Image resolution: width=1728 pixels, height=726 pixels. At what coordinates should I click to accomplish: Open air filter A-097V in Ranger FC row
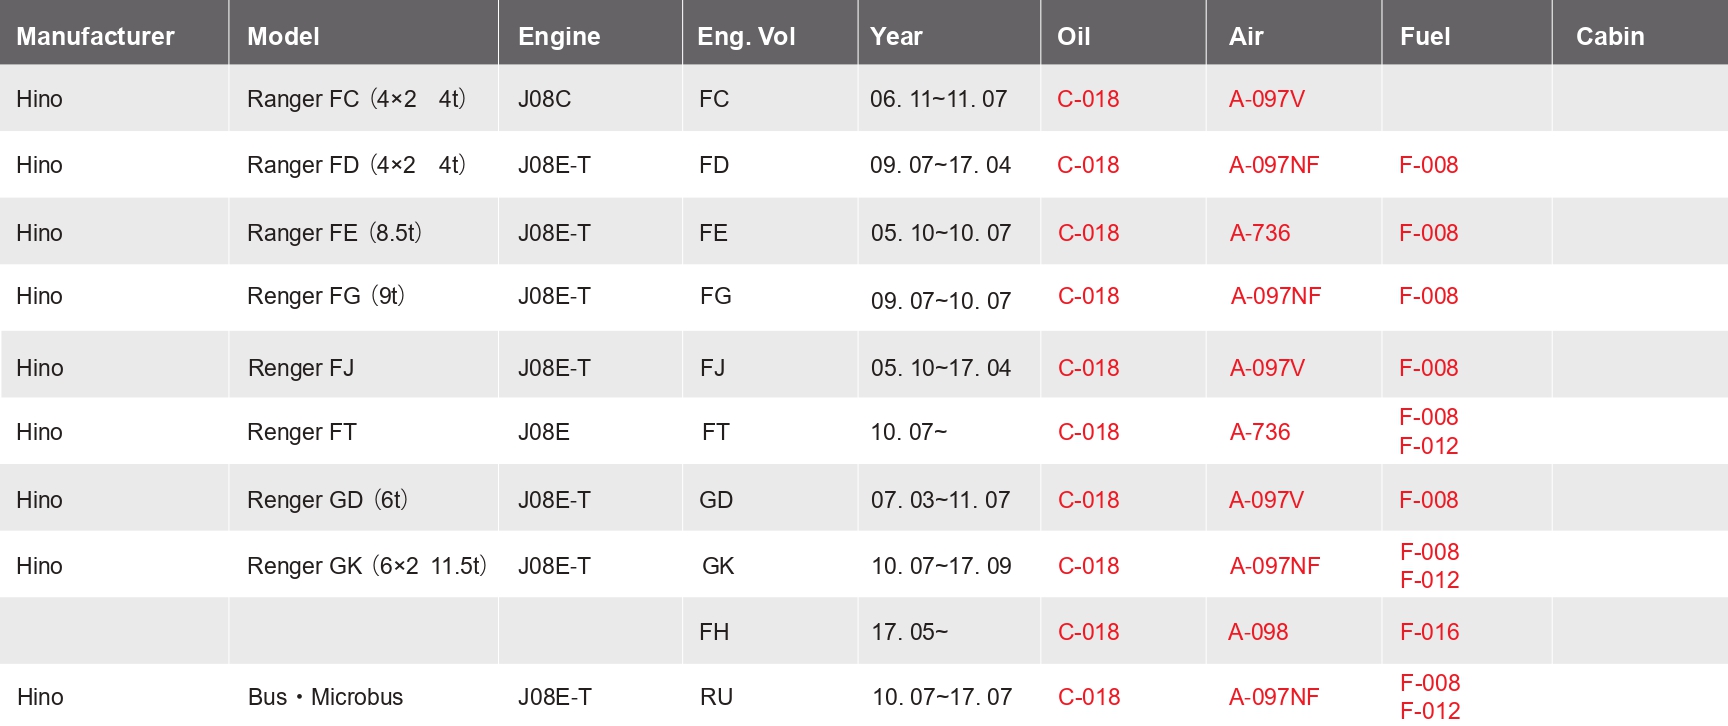pyautogui.click(x=1266, y=99)
